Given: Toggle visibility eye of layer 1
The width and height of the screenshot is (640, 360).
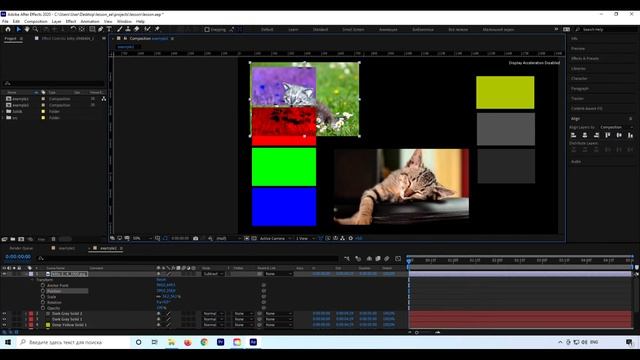Looking at the screenshot, I should [x=4, y=274].
